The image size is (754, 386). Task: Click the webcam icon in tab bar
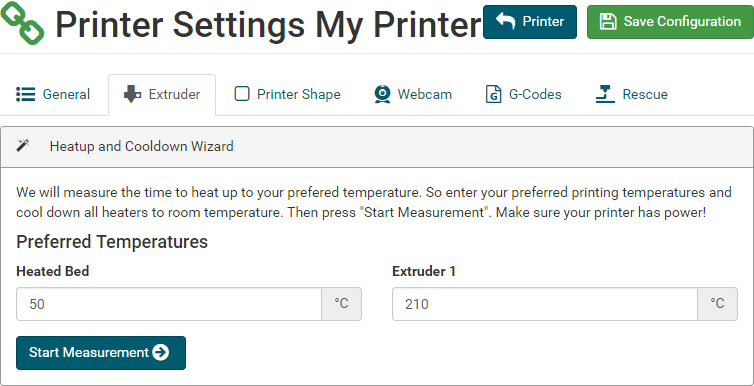382,94
